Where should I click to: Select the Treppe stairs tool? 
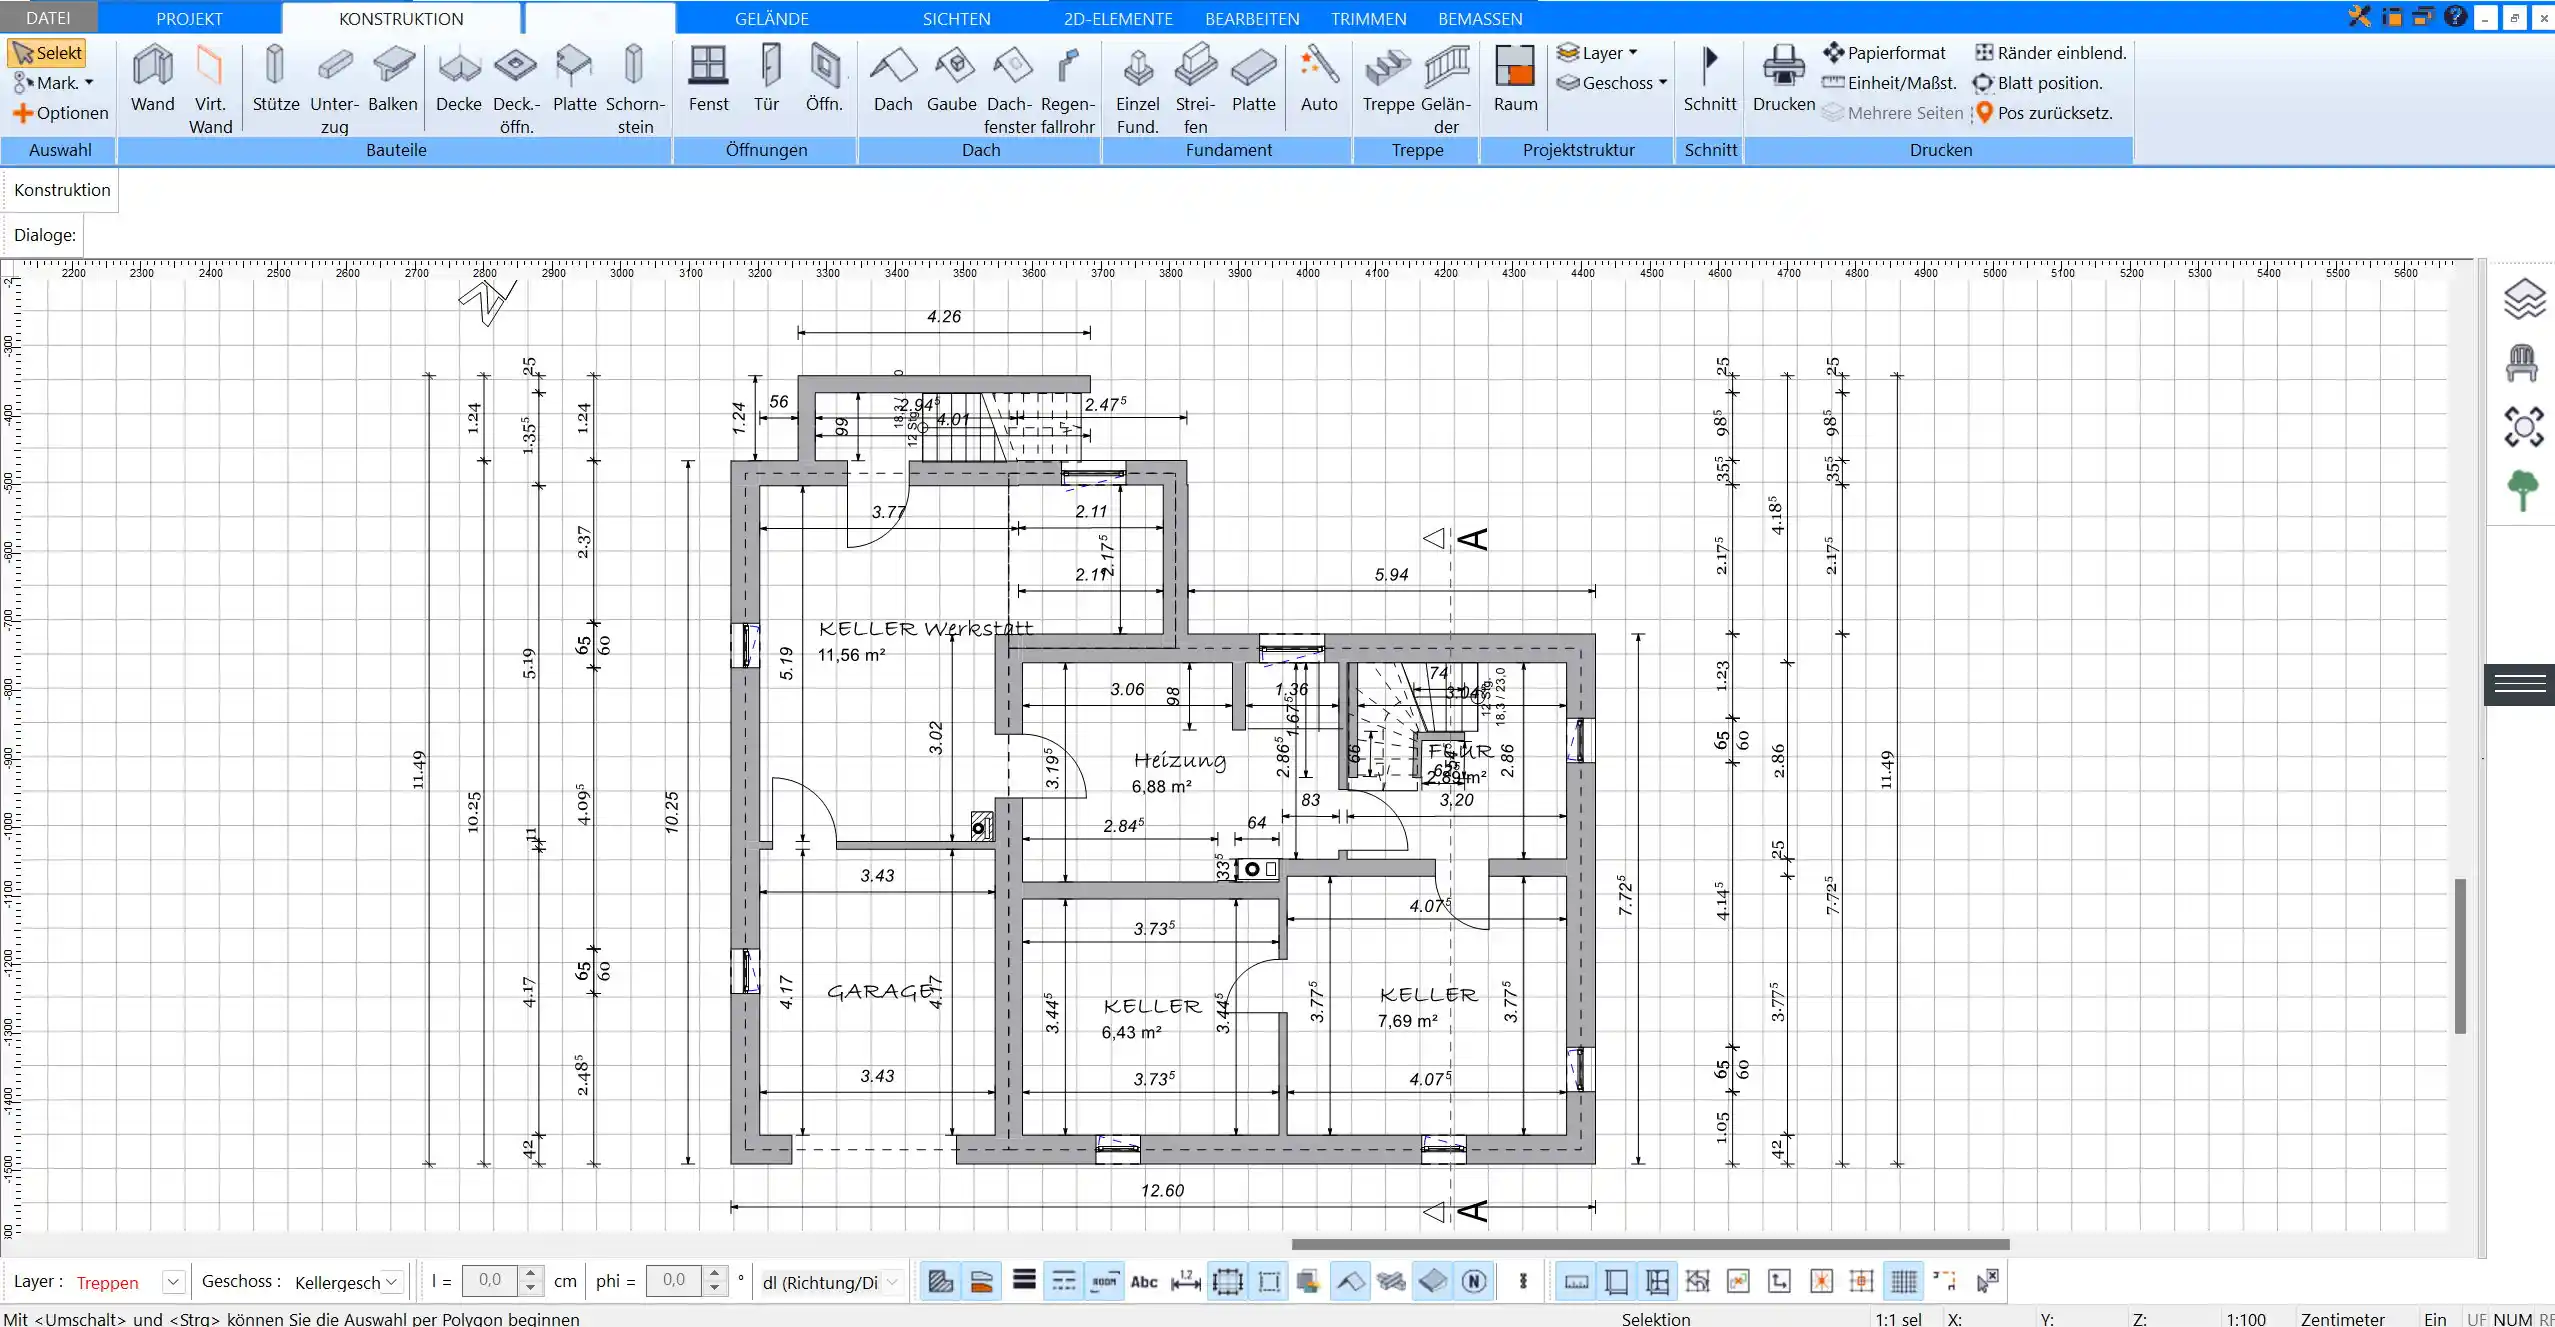tap(1388, 80)
